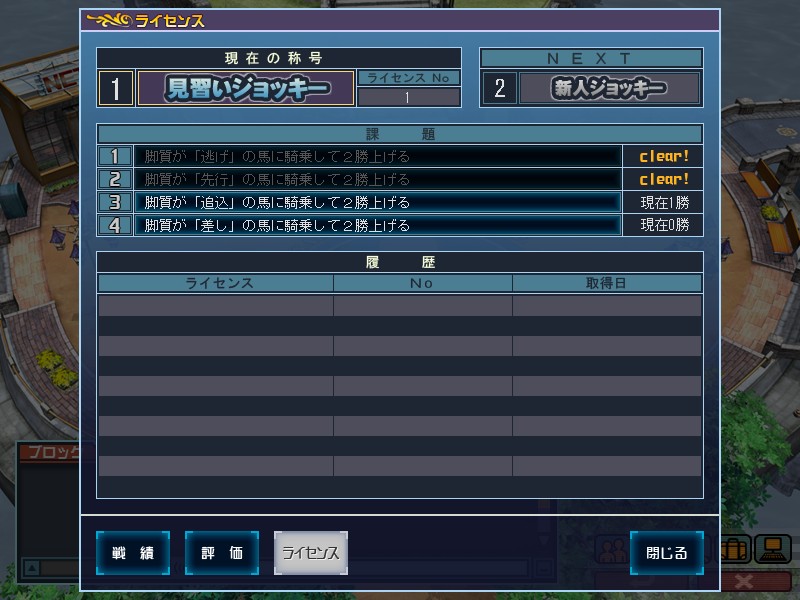The height and width of the screenshot is (600, 800).
Task: Click the 課題 section header
Action: tap(400, 134)
